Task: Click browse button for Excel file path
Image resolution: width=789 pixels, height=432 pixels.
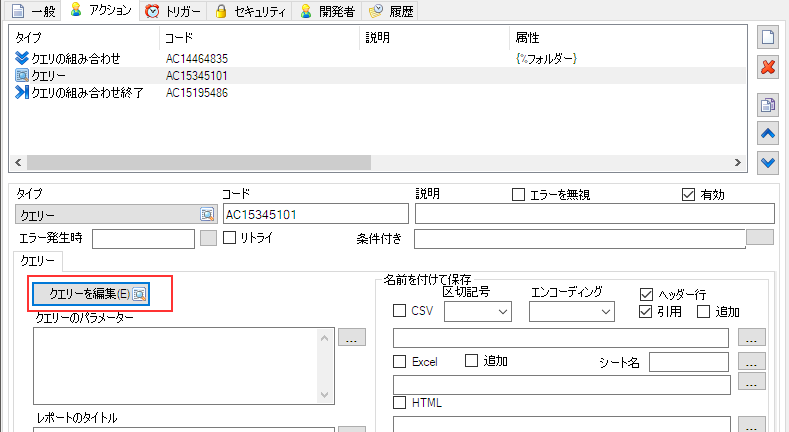Action: point(752,381)
